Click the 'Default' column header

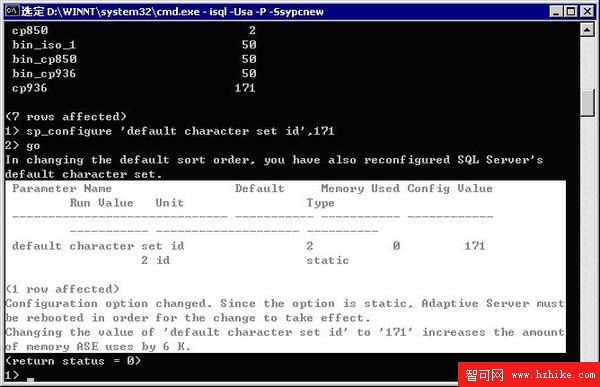pos(259,188)
